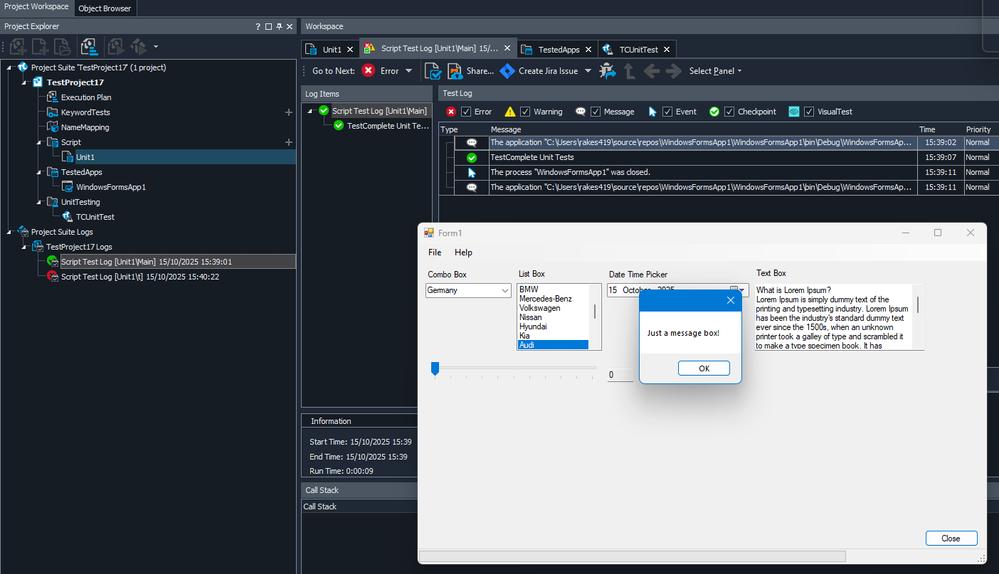Screen dimensions: 999x574
Task: Disable the VisualTest filter checkbox
Action: pyautogui.click(x=808, y=112)
